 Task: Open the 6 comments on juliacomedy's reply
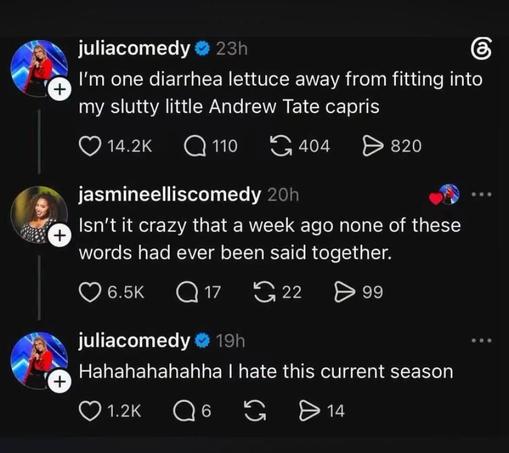(x=184, y=411)
